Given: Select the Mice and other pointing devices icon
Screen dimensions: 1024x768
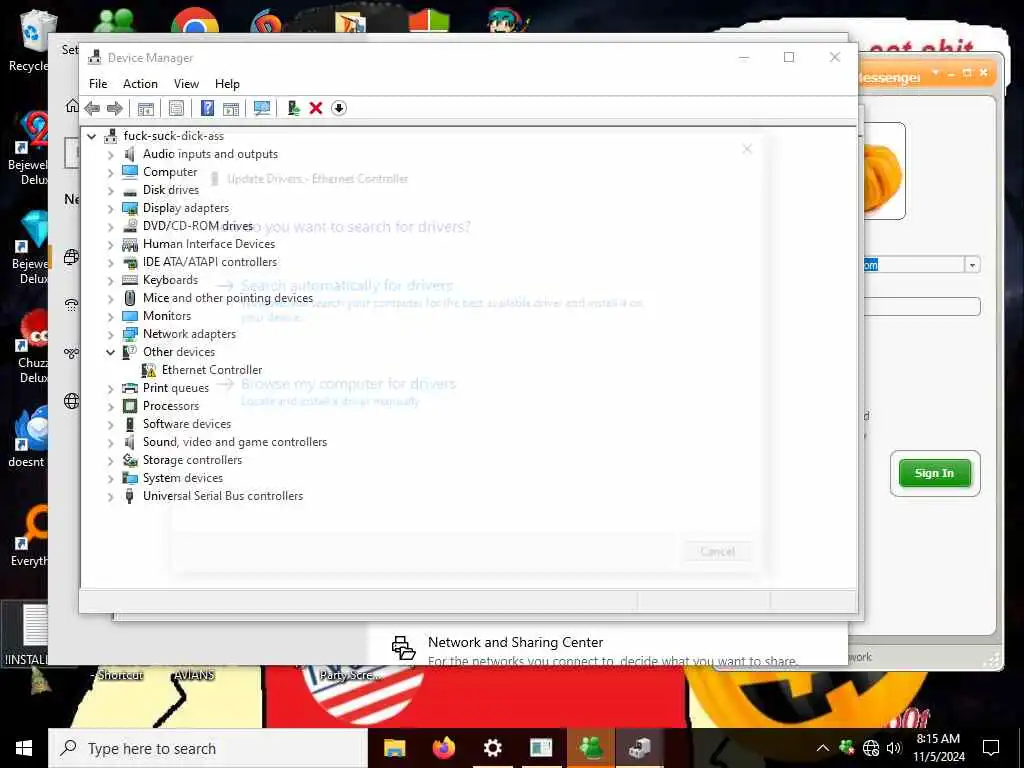Looking at the screenshot, I should pos(130,298).
